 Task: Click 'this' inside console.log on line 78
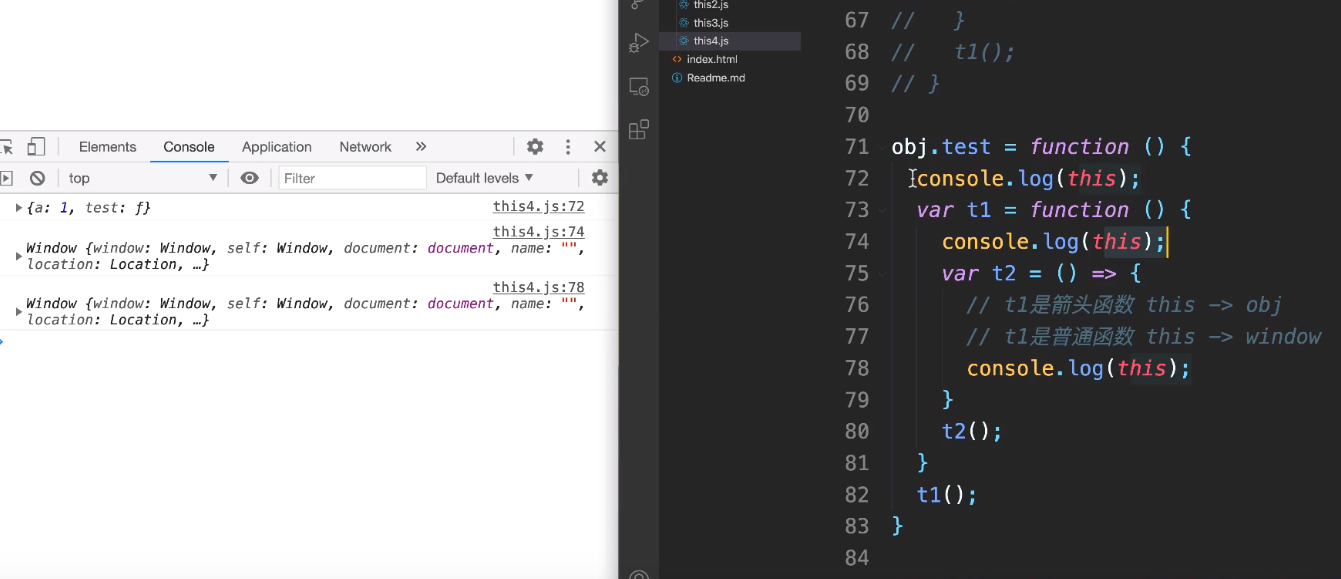[1142, 368]
